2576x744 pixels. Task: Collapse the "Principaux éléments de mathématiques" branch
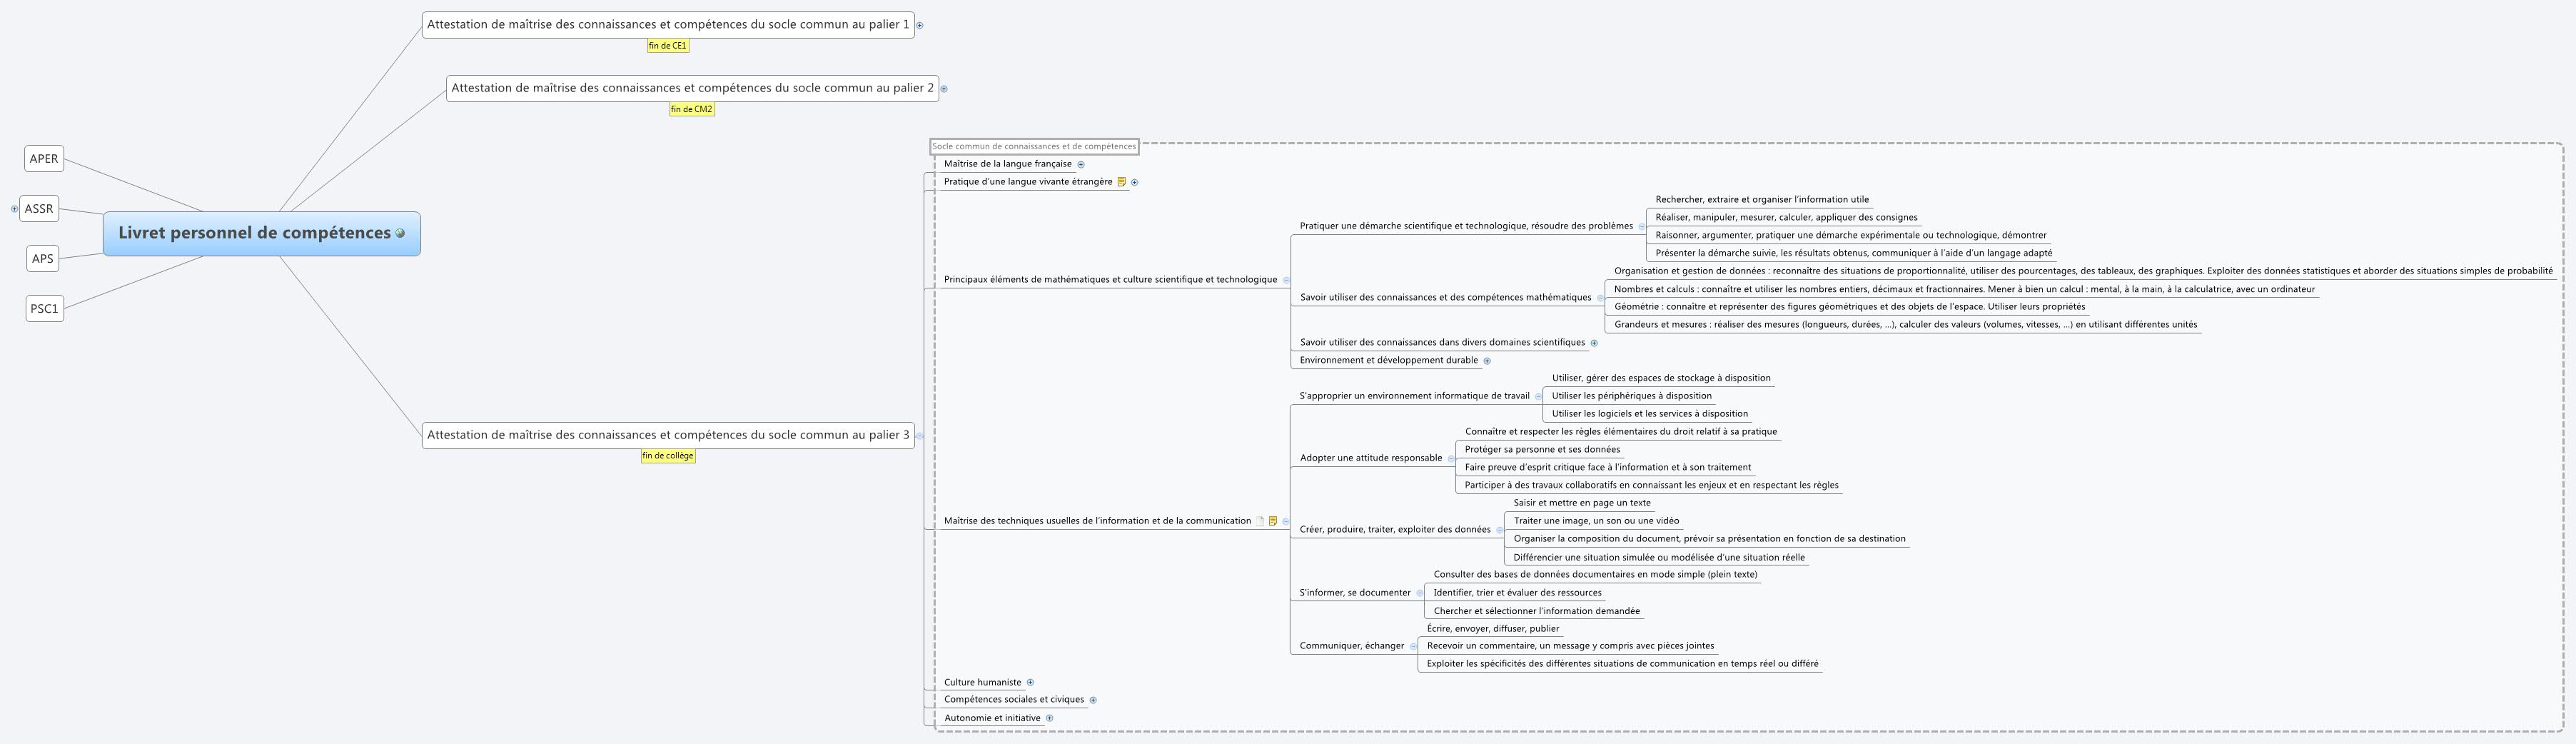pyautogui.click(x=1288, y=280)
